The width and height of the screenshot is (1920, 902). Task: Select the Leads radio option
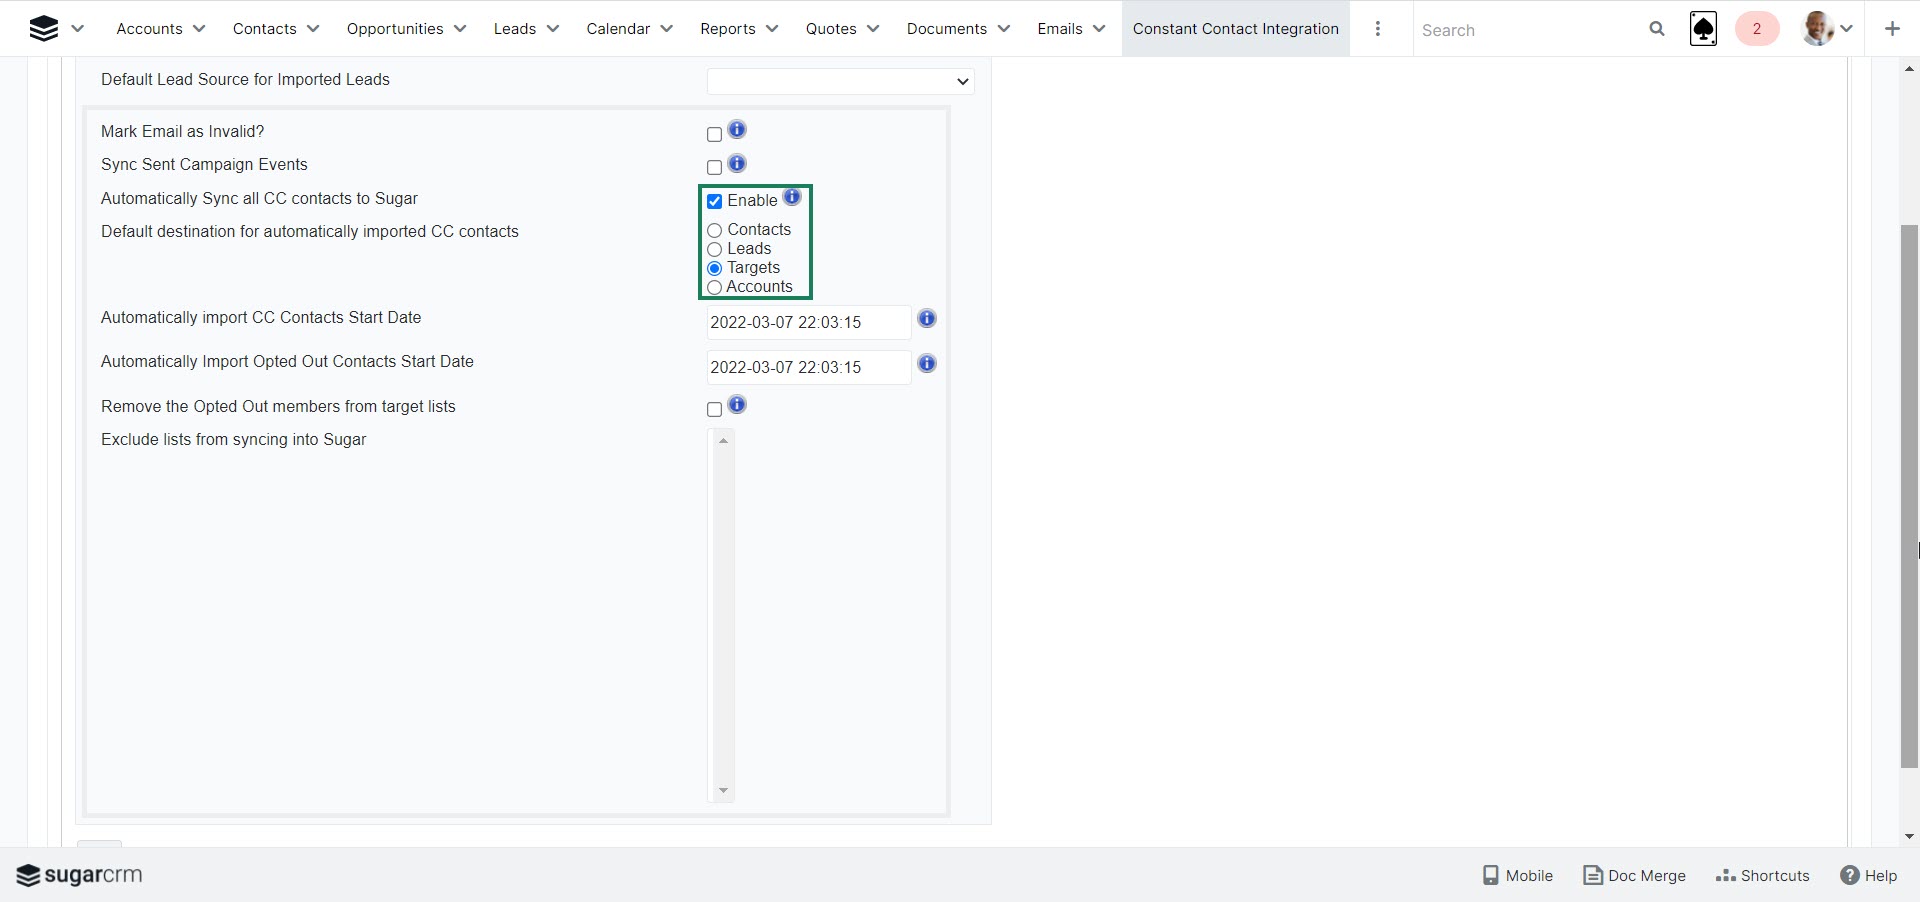714,249
